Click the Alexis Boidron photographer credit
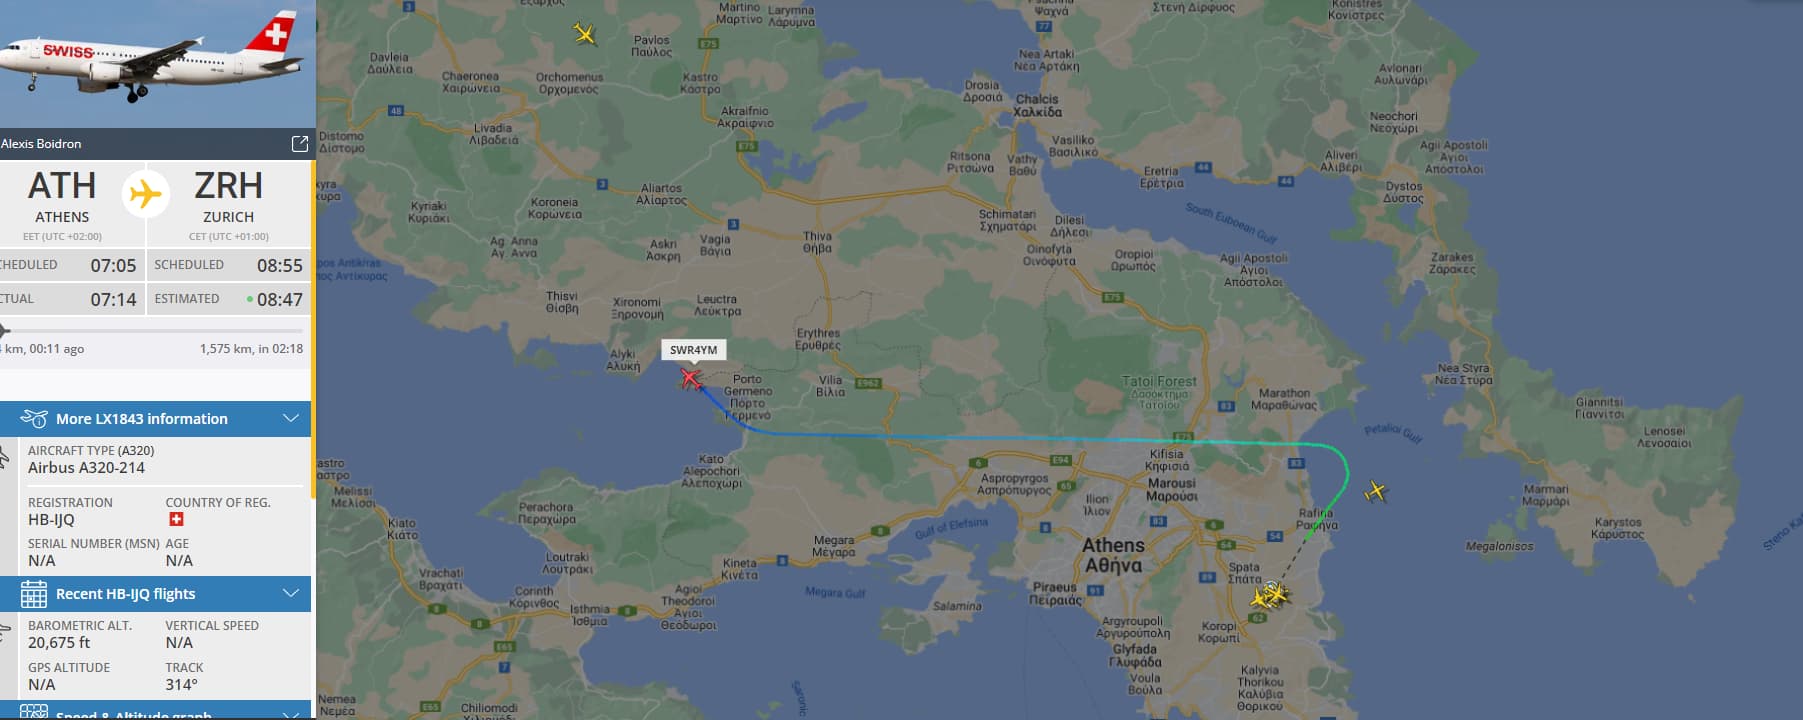The width and height of the screenshot is (1803, 720). tap(41, 144)
